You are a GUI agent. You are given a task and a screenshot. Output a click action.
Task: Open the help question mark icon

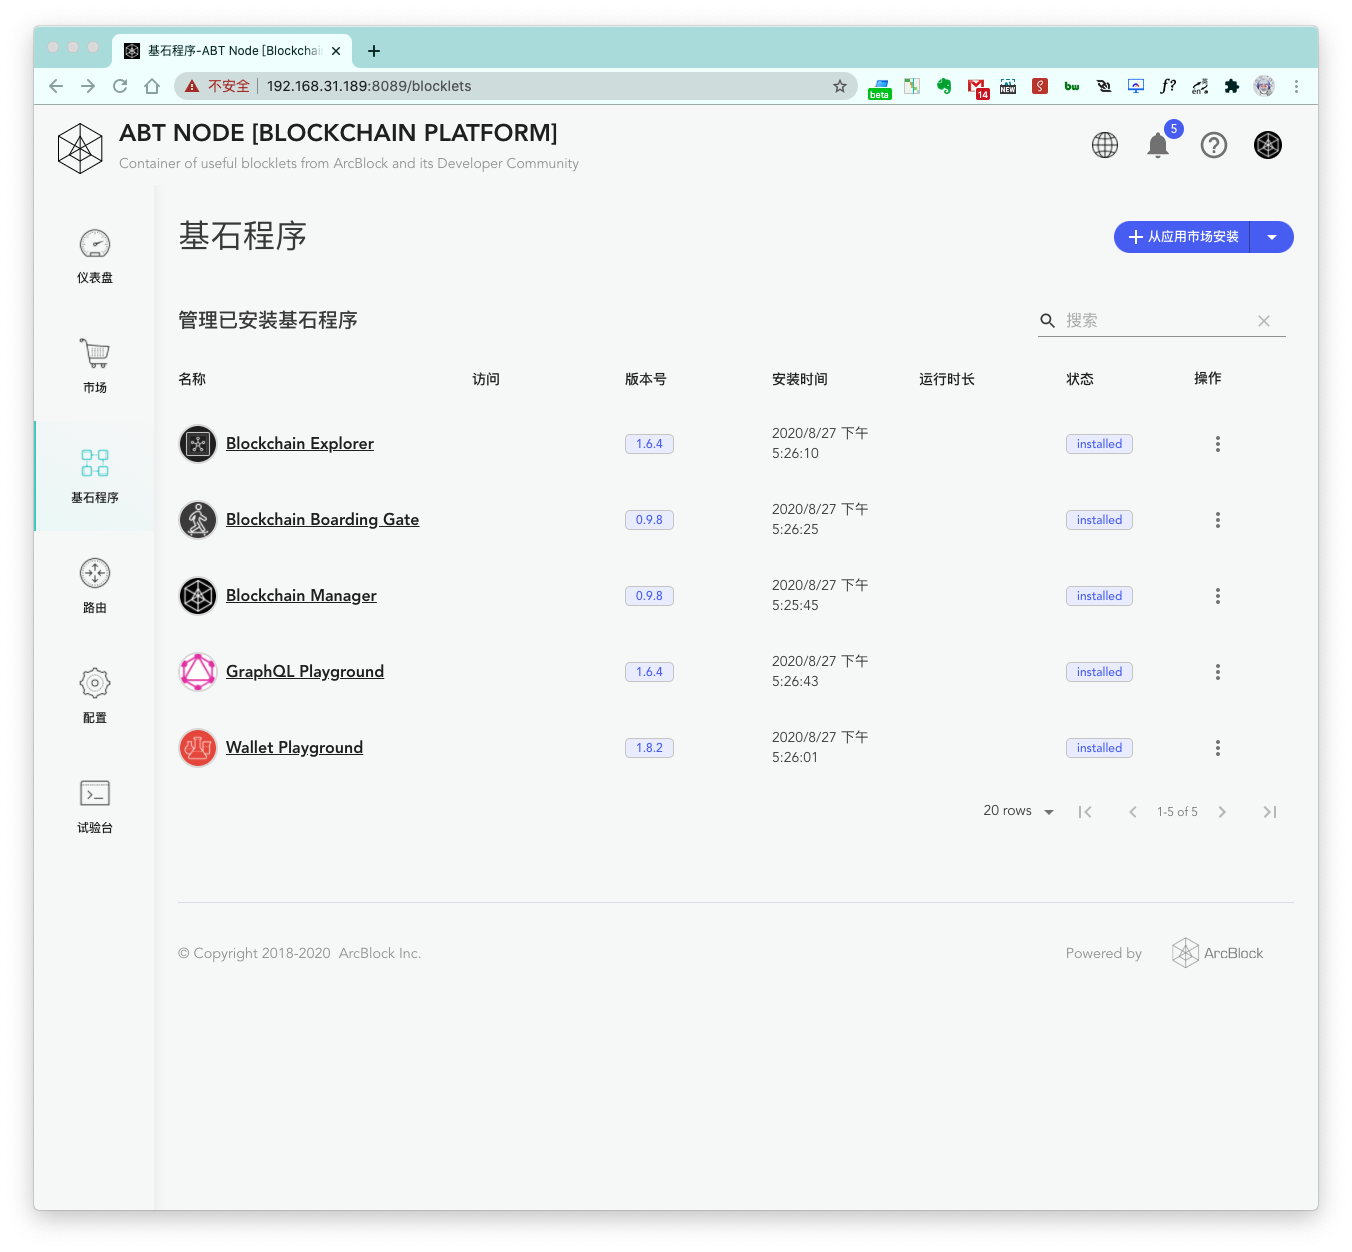tap(1213, 146)
